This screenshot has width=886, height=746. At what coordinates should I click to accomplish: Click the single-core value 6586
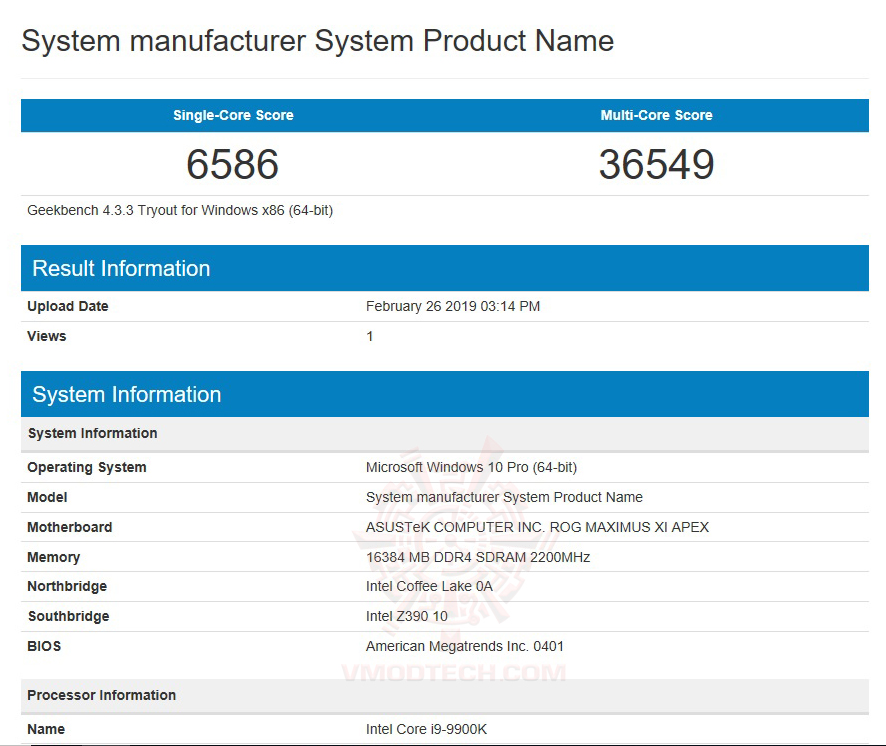tap(232, 164)
